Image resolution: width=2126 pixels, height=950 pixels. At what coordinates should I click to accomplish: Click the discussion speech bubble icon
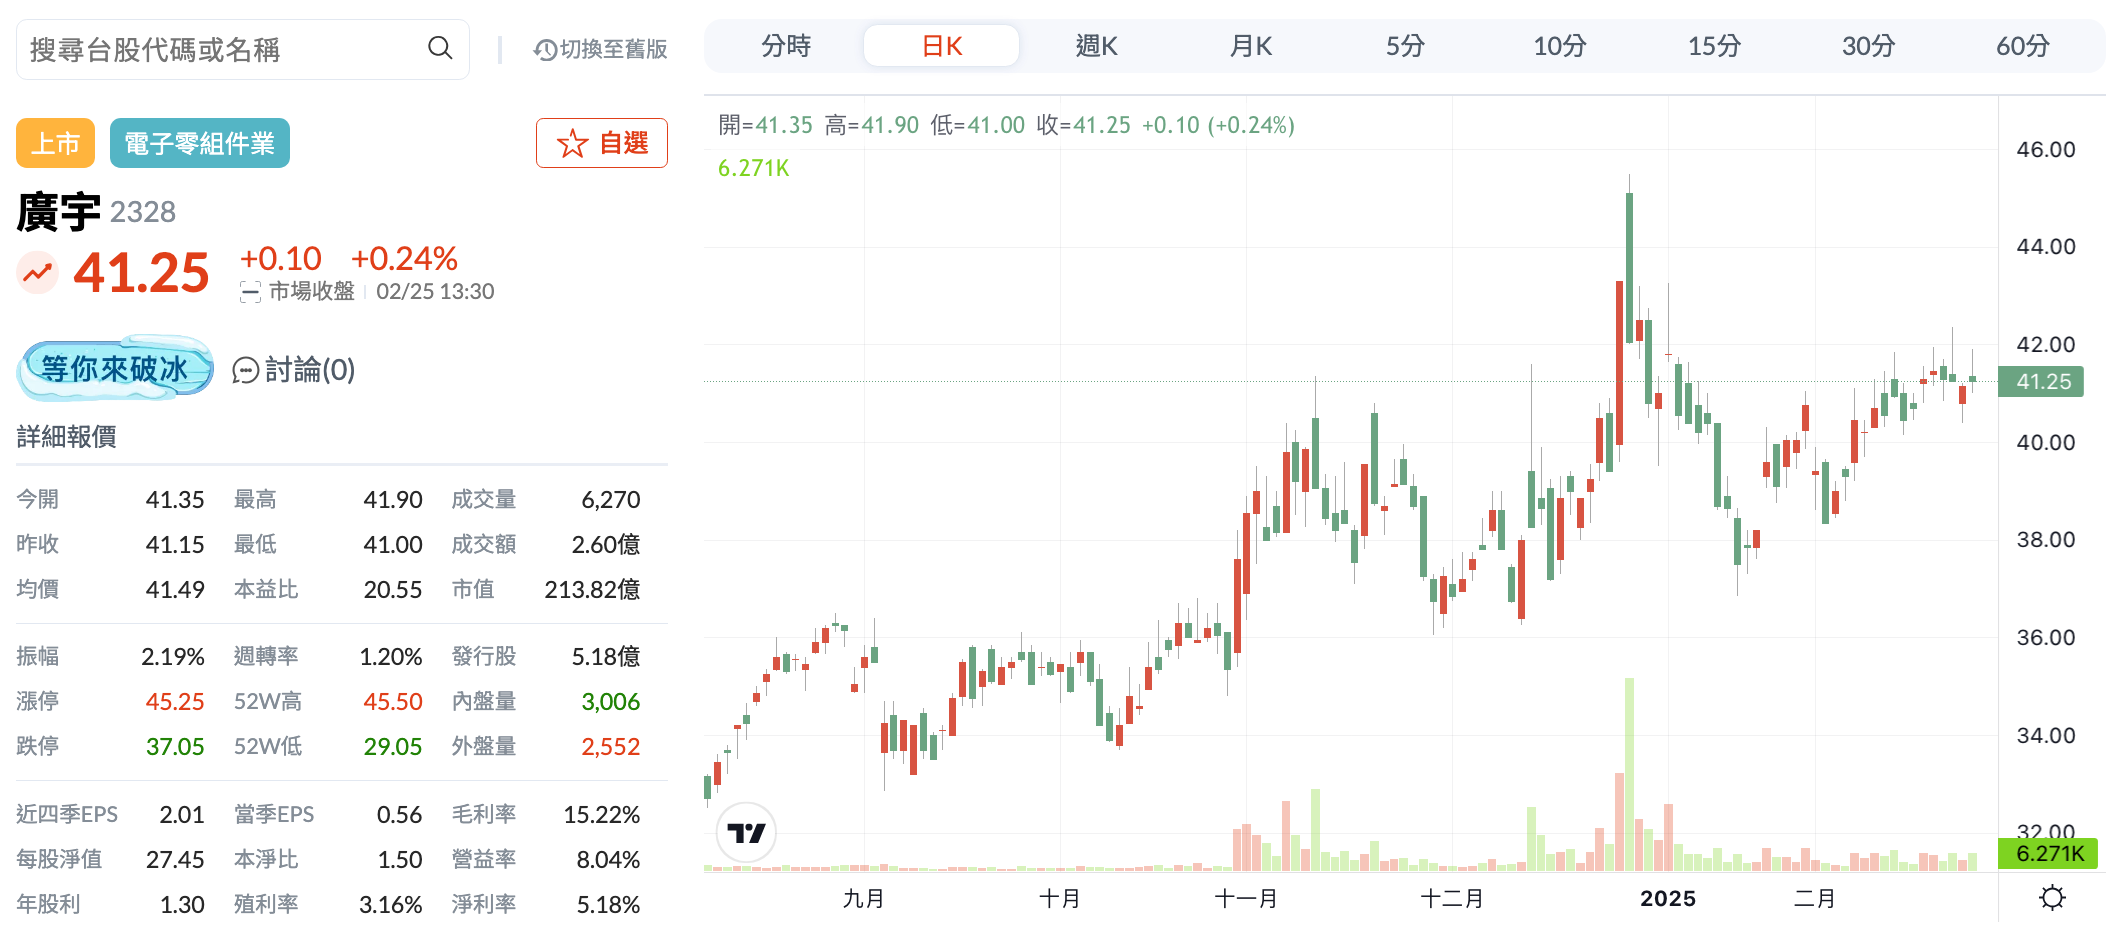point(246,371)
